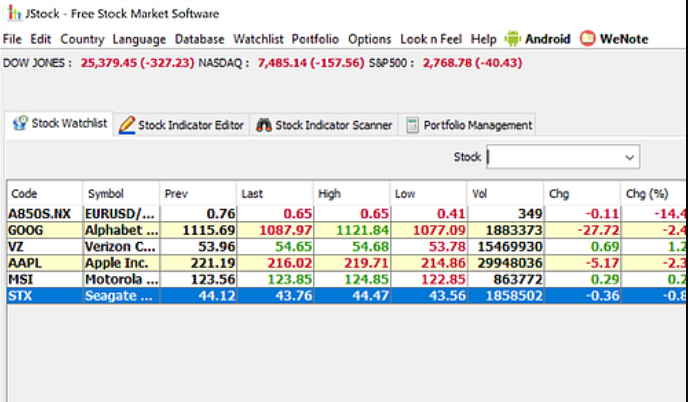Click the WeNote notepad icon
Image resolution: width=688 pixels, height=402 pixels.
(588, 39)
